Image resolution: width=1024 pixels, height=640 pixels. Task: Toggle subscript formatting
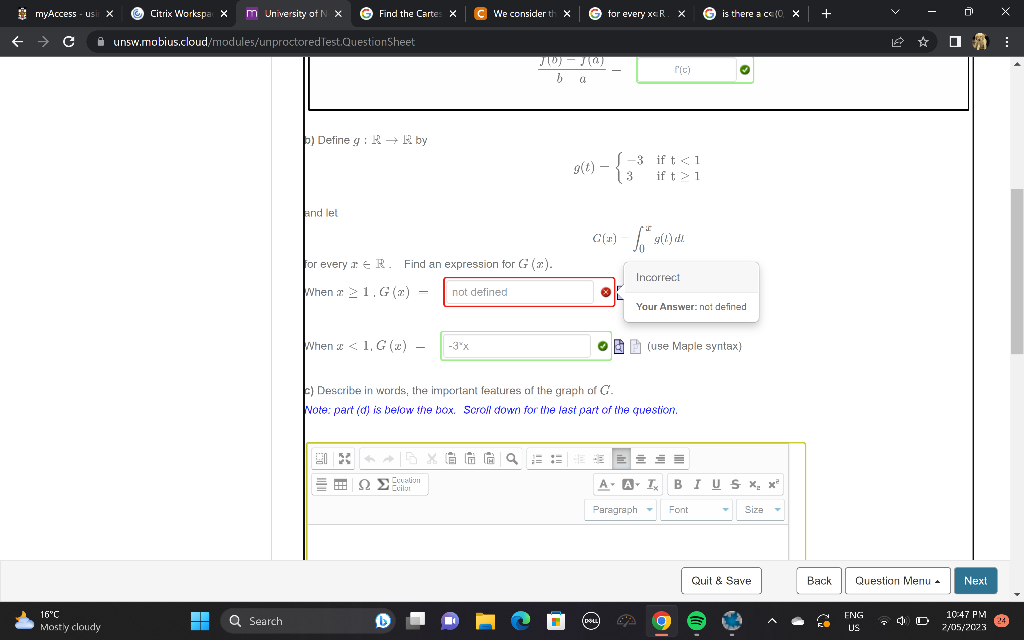coord(754,485)
